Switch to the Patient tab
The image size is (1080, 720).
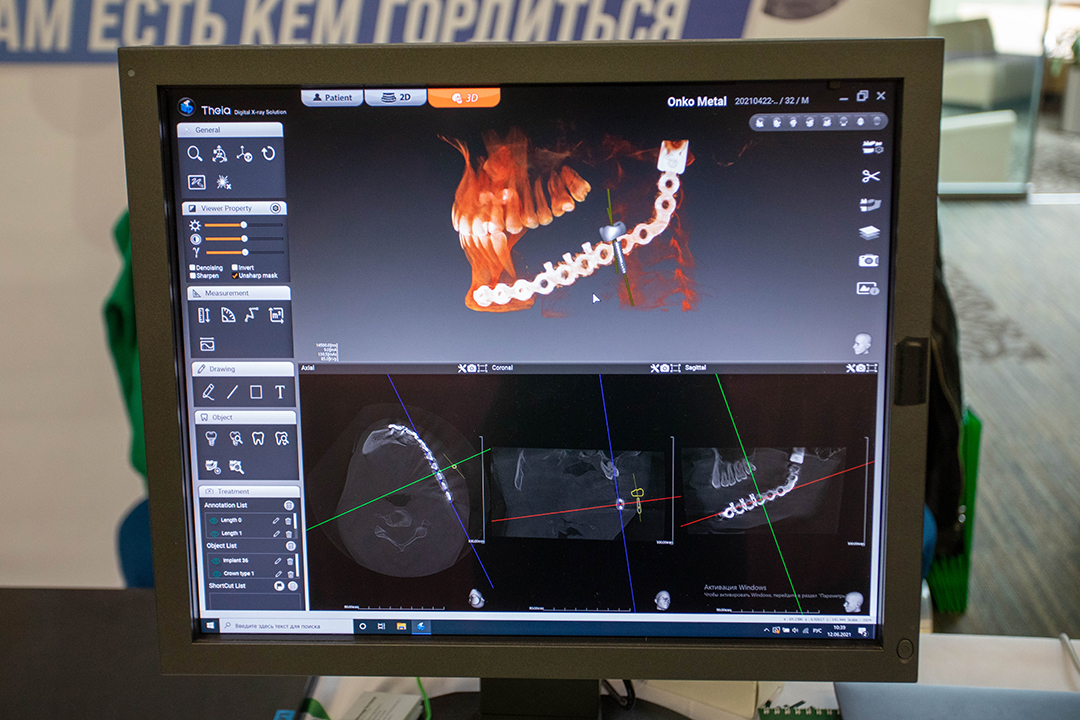coord(332,98)
